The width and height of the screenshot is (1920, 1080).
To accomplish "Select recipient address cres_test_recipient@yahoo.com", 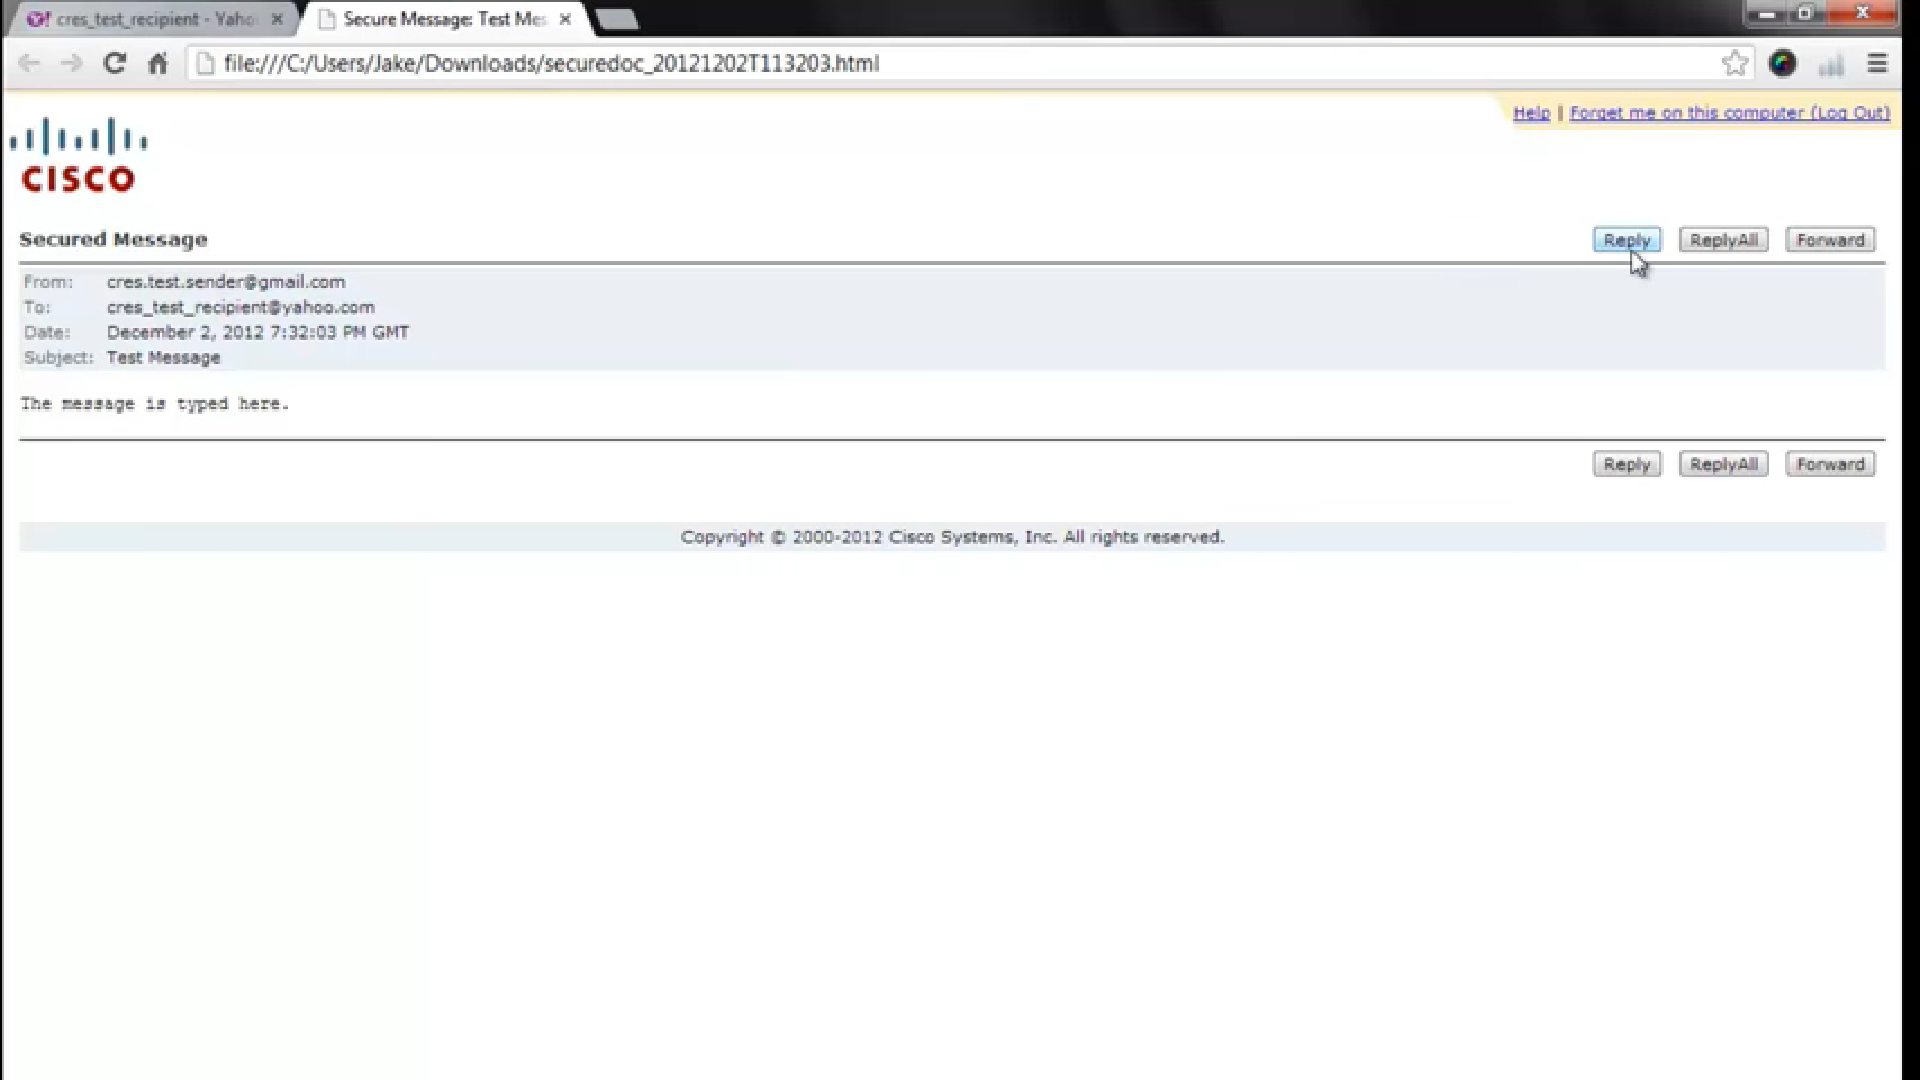I will [x=241, y=307].
